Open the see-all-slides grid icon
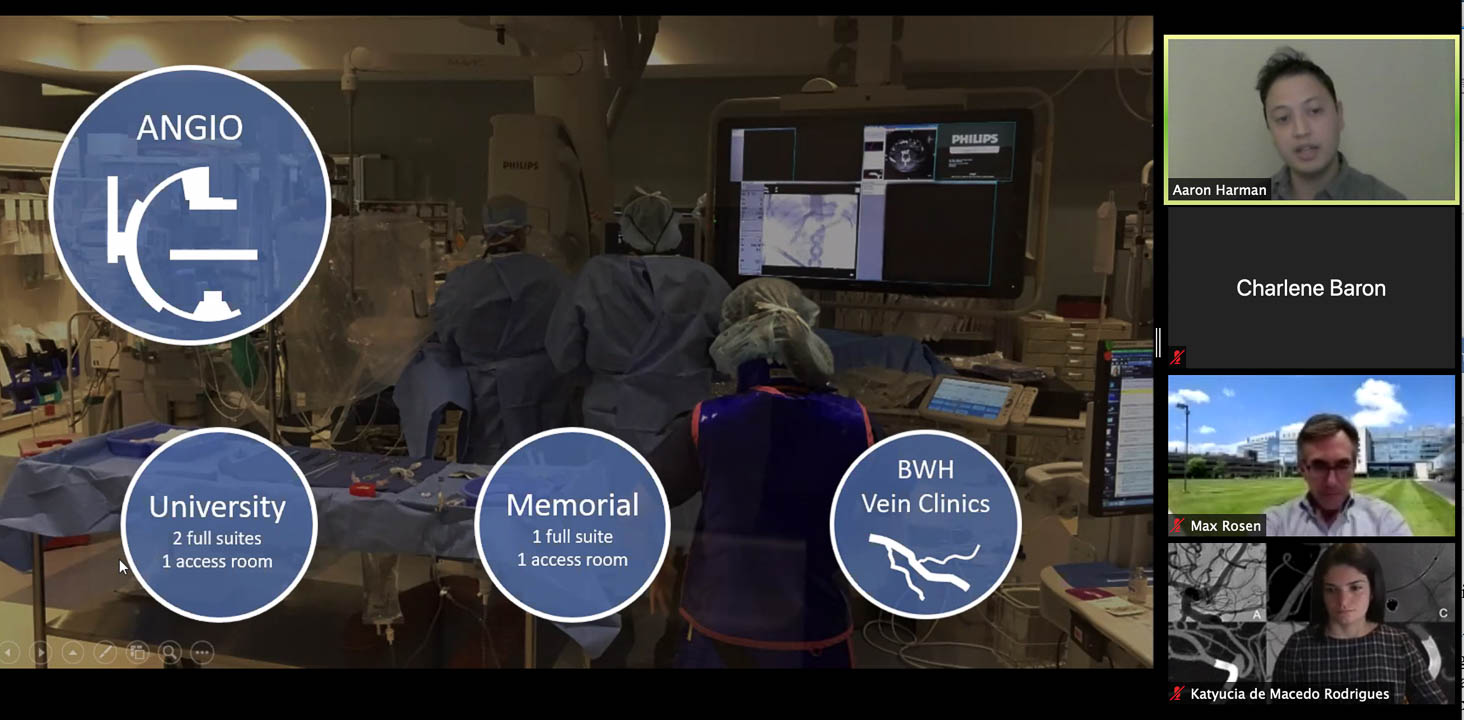 [x=137, y=653]
